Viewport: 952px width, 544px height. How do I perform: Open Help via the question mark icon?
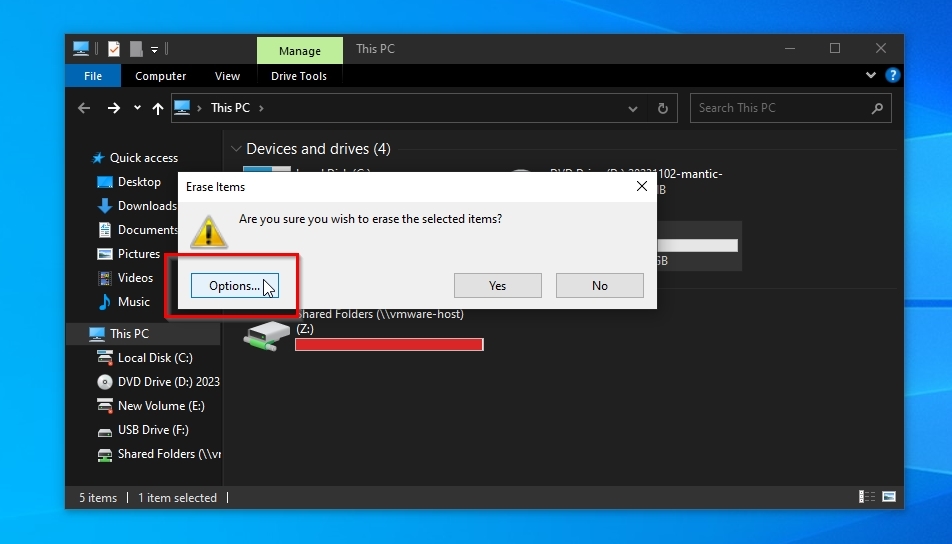(x=892, y=75)
